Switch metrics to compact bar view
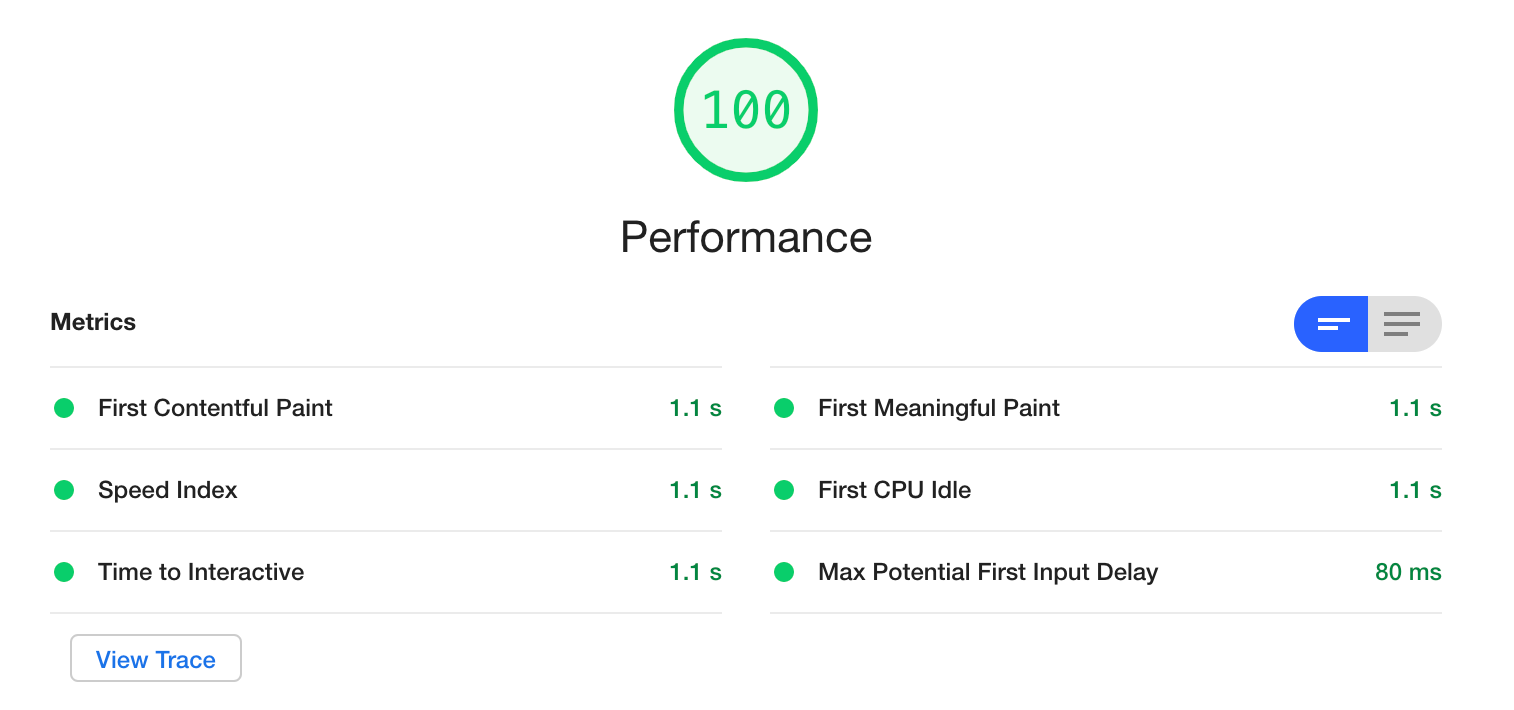The image size is (1514, 710). pos(1332,324)
